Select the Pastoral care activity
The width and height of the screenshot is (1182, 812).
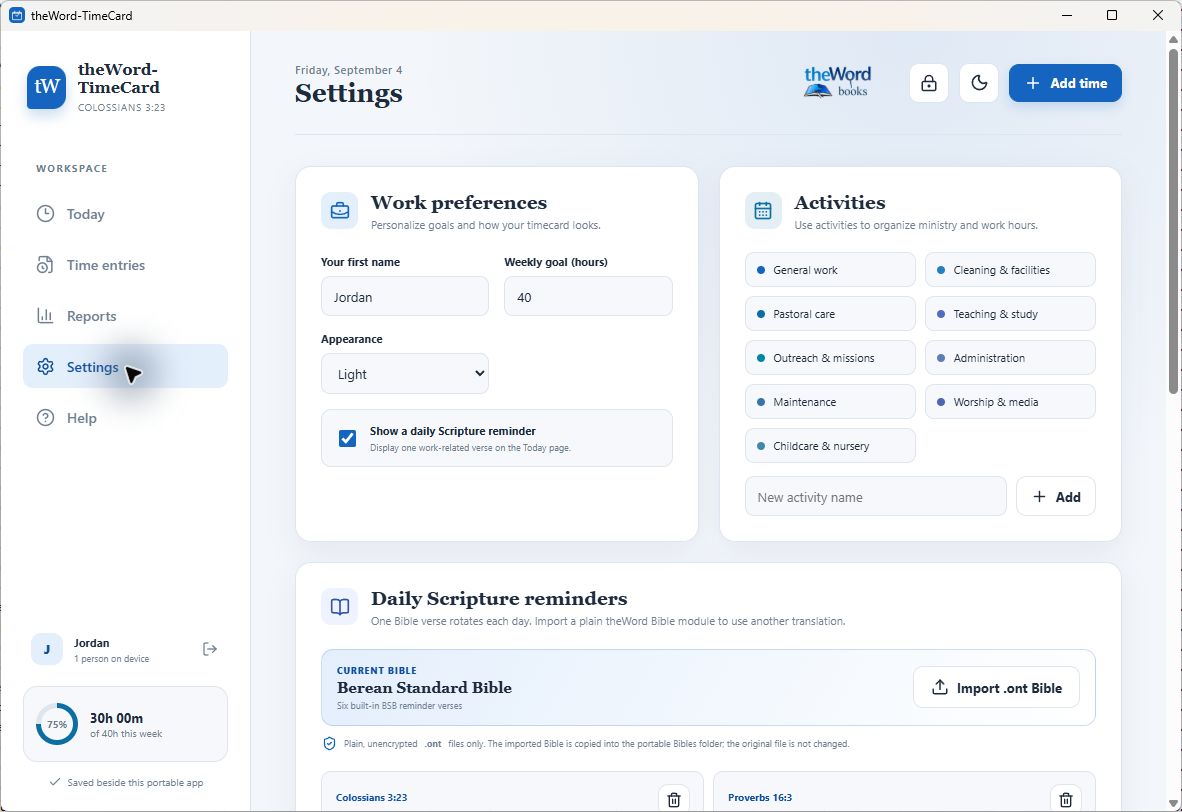(830, 314)
